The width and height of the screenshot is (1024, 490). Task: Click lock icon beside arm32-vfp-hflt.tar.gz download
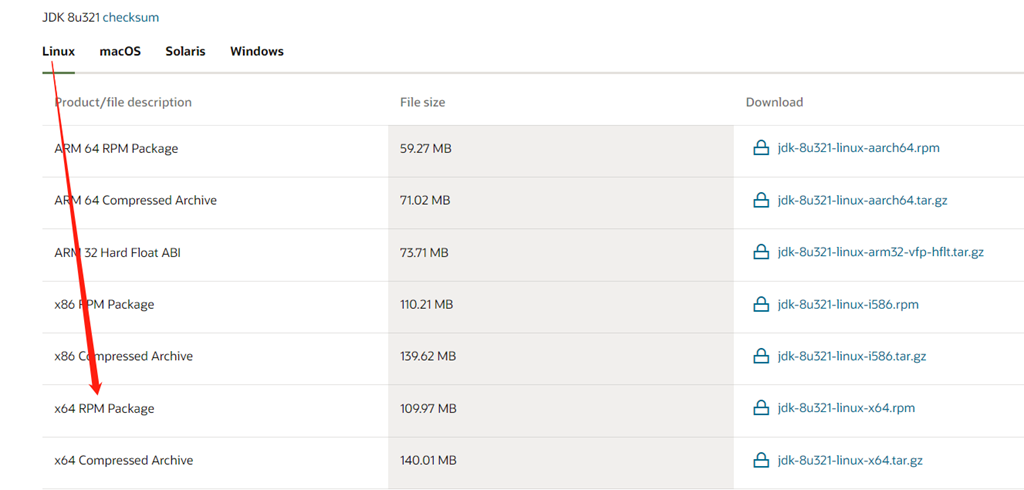click(760, 252)
